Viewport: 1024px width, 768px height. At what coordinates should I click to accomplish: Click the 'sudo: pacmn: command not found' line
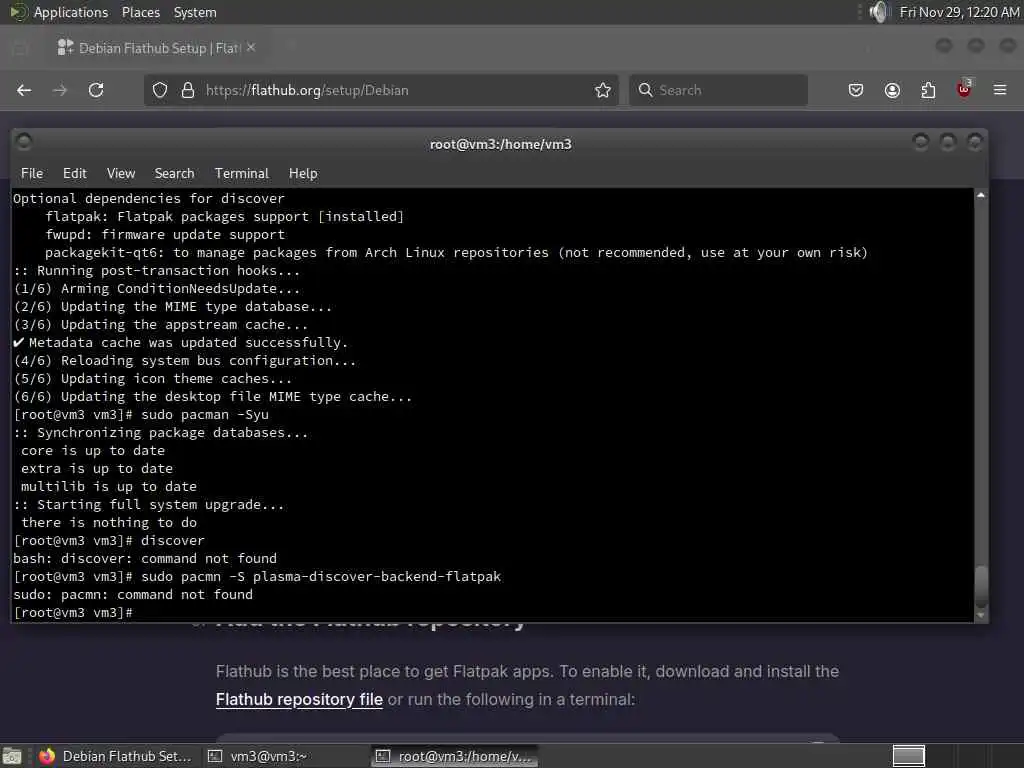tap(133, 595)
